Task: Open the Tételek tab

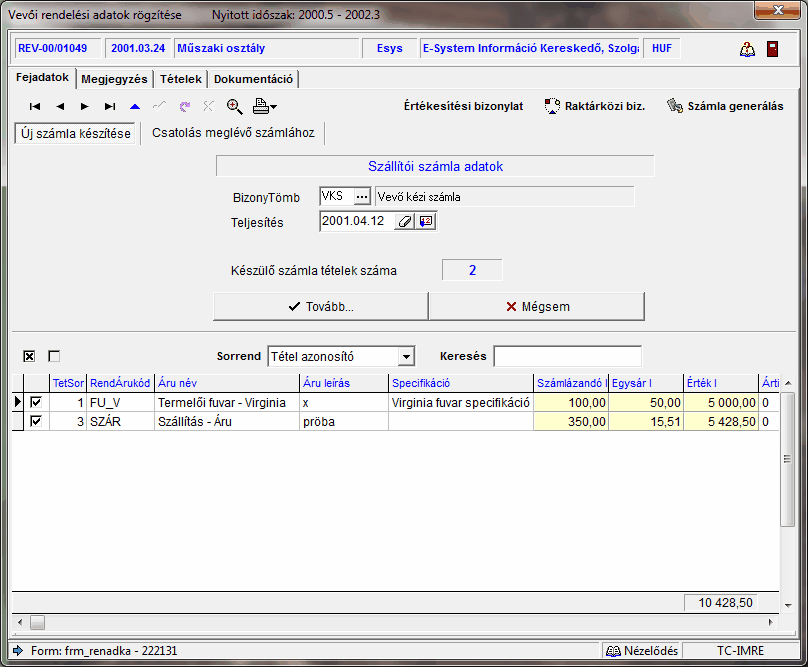Action: pyautogui.click(x=180, y=79)
